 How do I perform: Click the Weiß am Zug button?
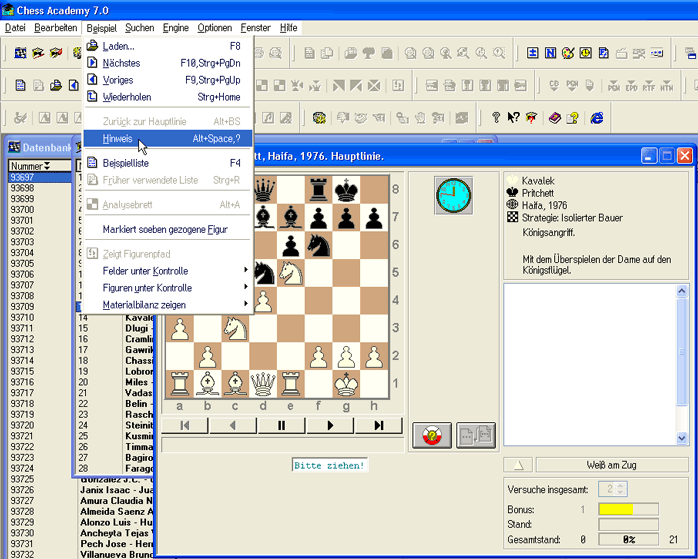pos(612,465)
